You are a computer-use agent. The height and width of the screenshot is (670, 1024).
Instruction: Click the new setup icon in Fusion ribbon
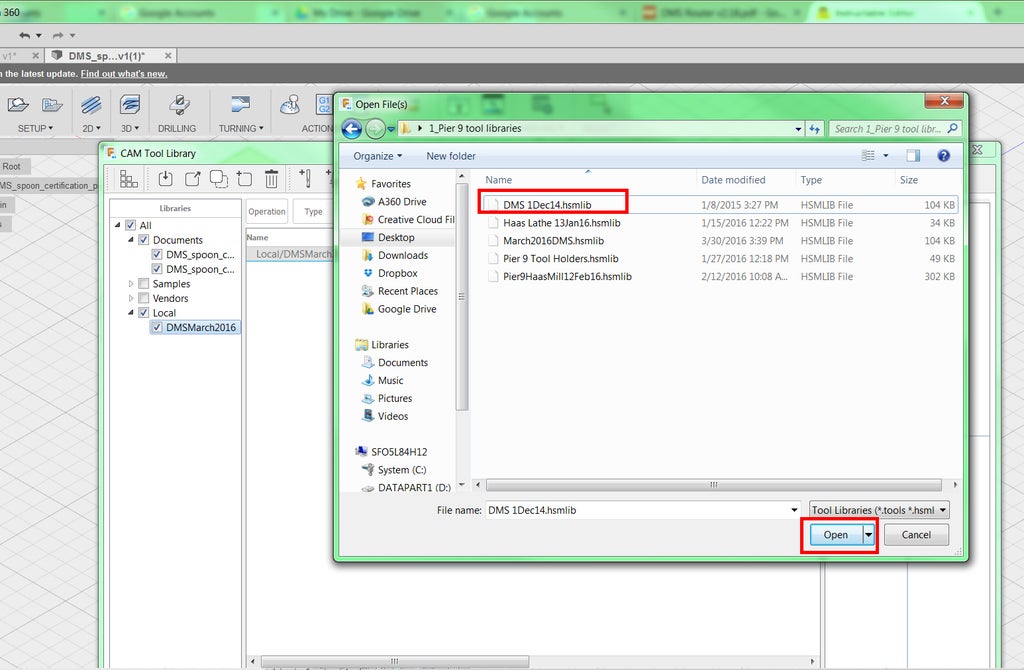18,104
